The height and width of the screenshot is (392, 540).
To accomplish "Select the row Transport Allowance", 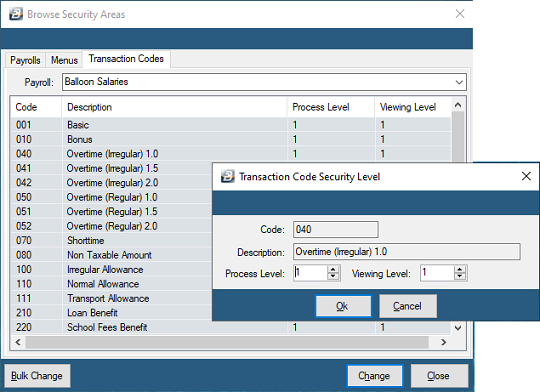I will pyautogui.click(x=111, y=298).
